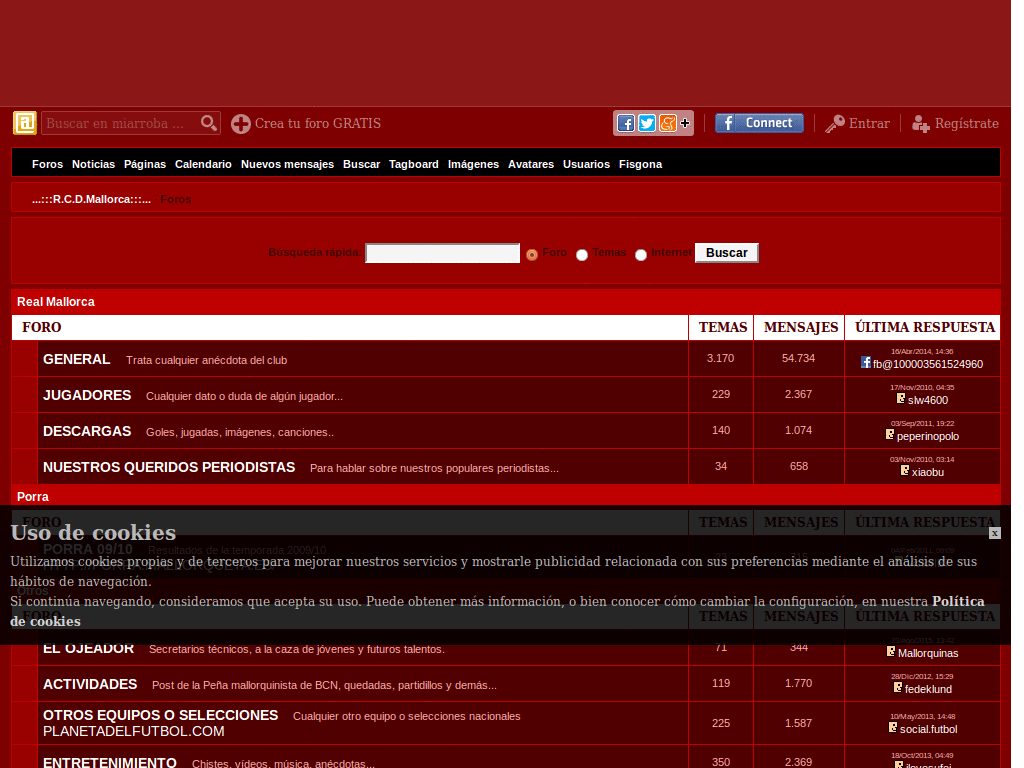
Task: Click the Facebook Connect button
Action: point(759,123)
